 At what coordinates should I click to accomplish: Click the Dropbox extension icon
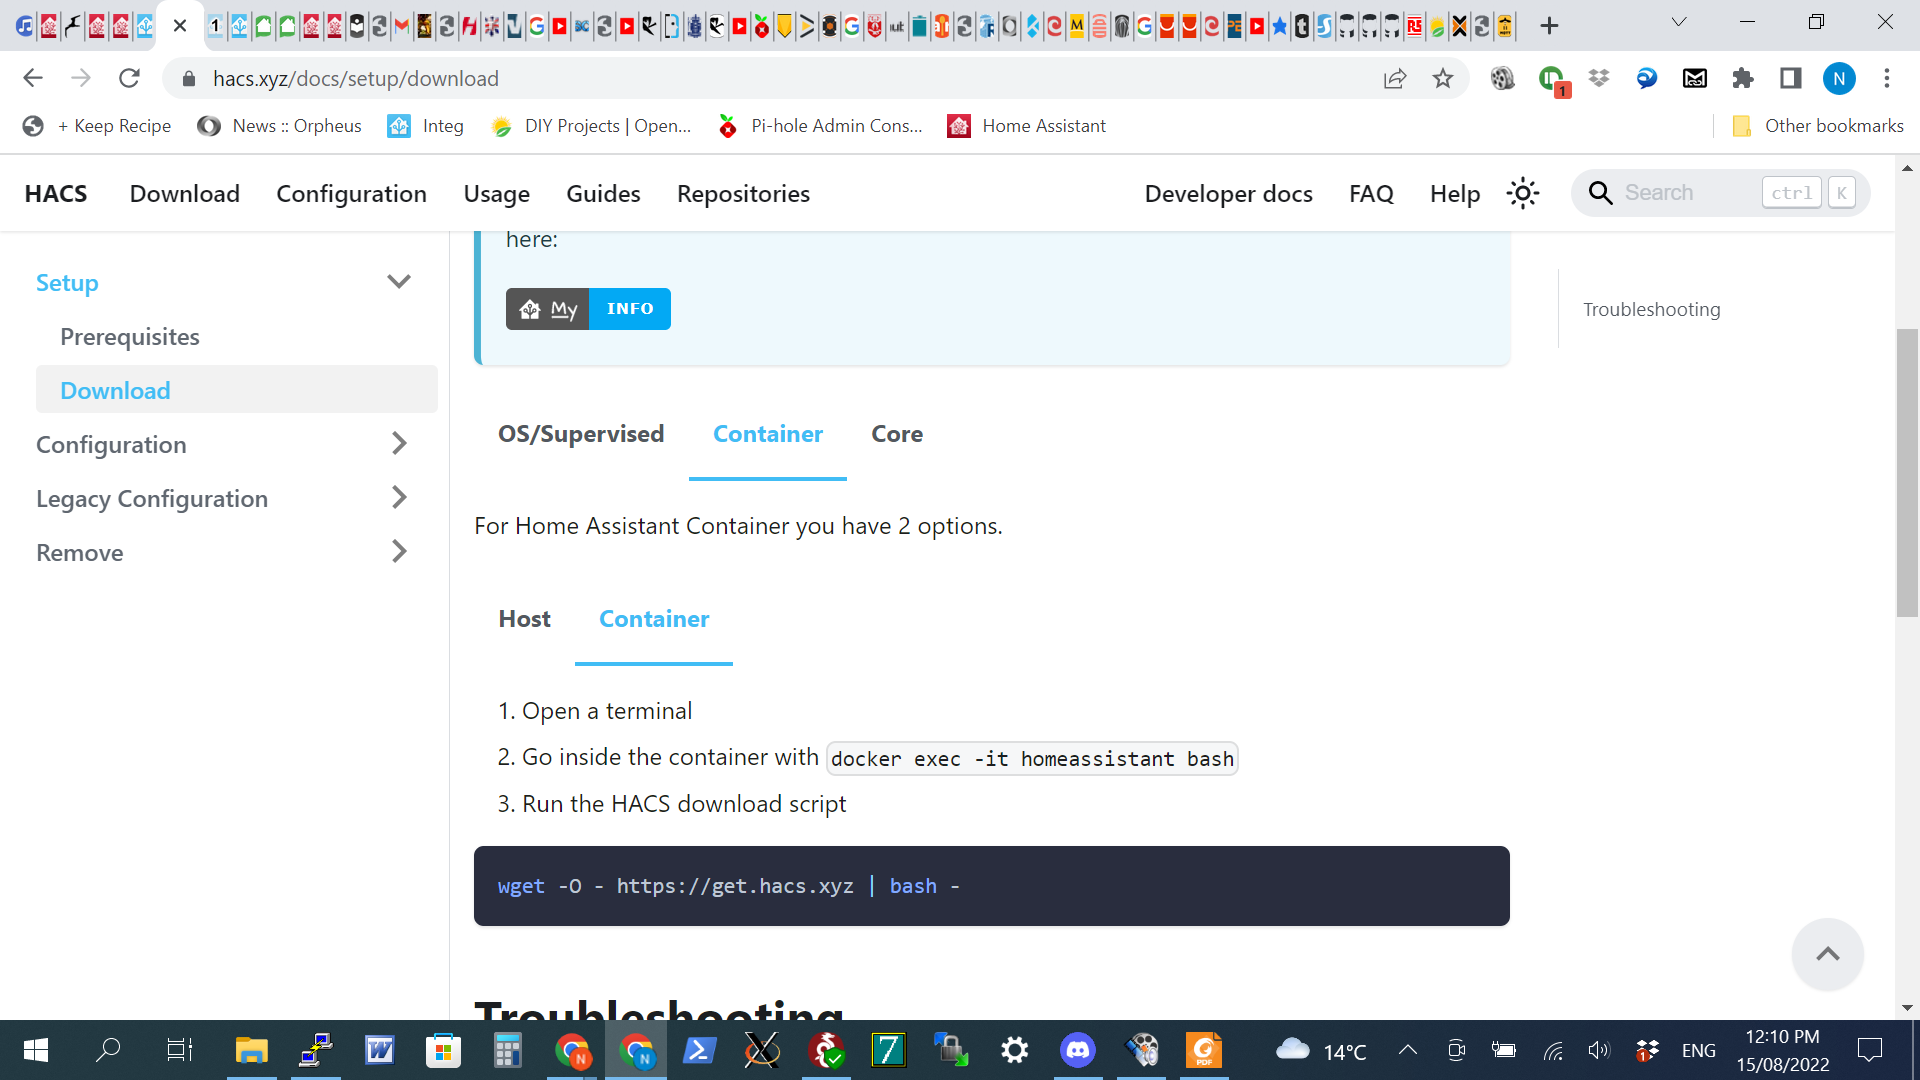tap(1599, 78)
